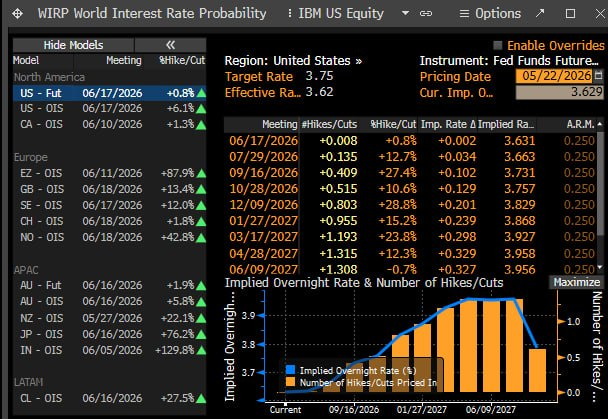The width and height of the screenshot is (608, 419).
Task: Click meeting date 09/16/2026 in rate table
Action: pyautogui.click(x=264, y=173)
